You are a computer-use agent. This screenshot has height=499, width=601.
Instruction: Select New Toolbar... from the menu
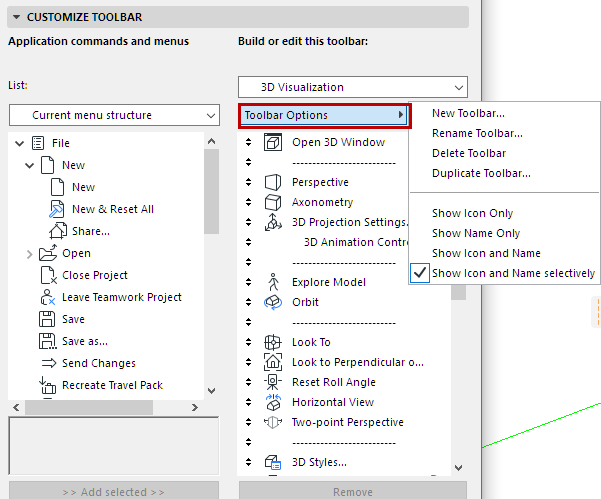[x=468, y=113]
